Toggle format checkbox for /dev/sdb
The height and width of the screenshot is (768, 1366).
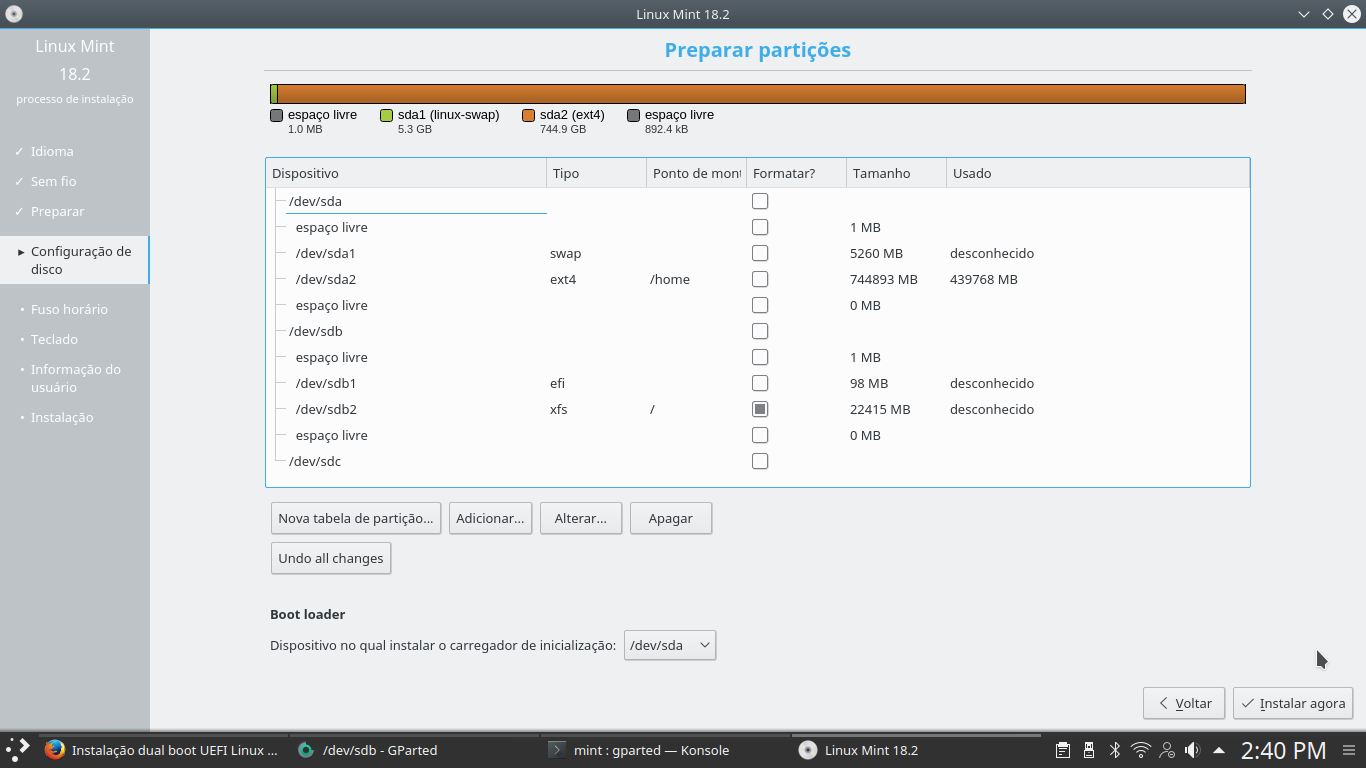(x=760, y=331)
